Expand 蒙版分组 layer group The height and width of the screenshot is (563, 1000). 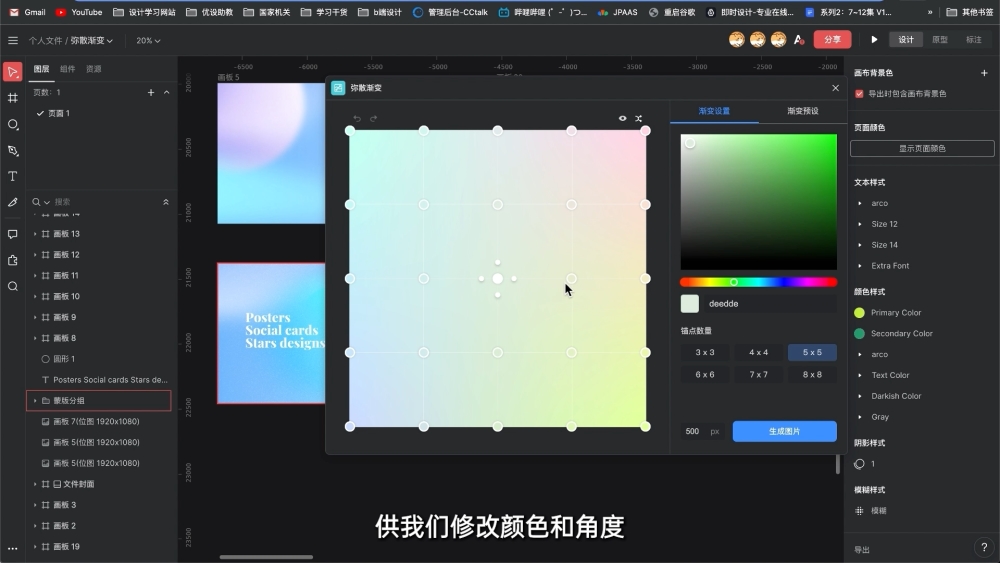(35, 401)
